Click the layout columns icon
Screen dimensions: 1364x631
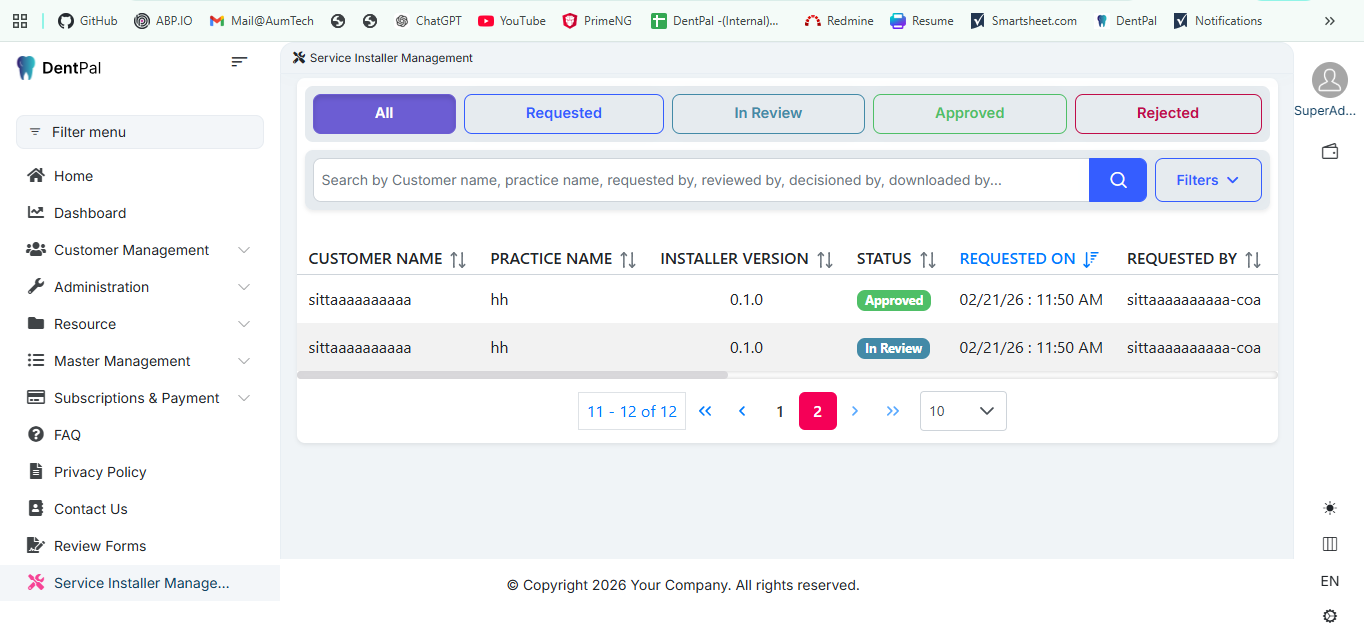1329,544
